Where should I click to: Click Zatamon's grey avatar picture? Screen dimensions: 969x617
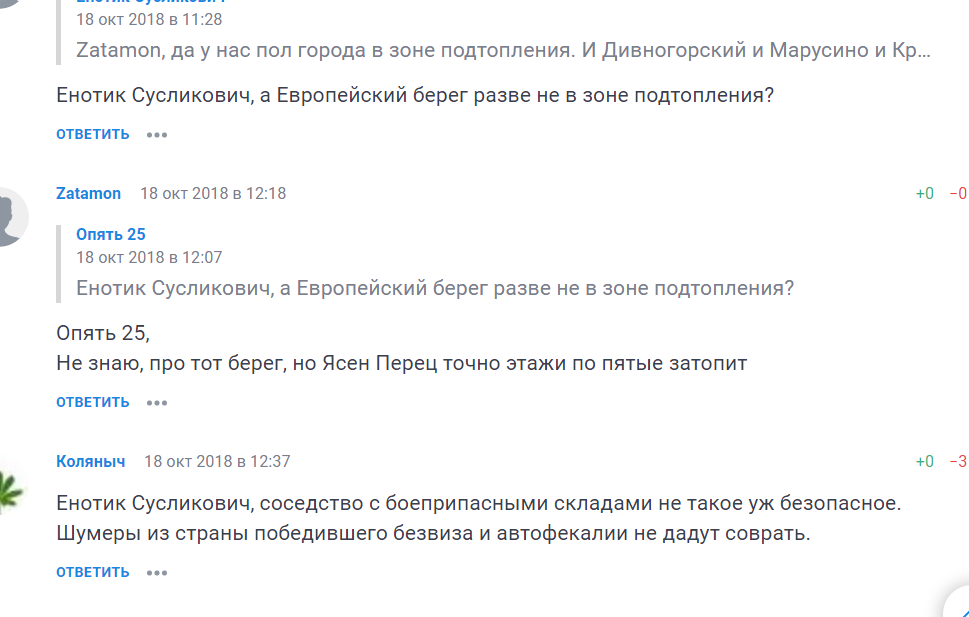[8, 215]
